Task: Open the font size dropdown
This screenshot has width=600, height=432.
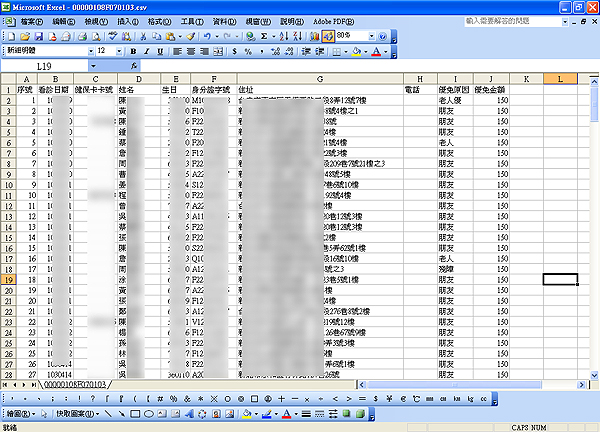Action: [120, 51]
